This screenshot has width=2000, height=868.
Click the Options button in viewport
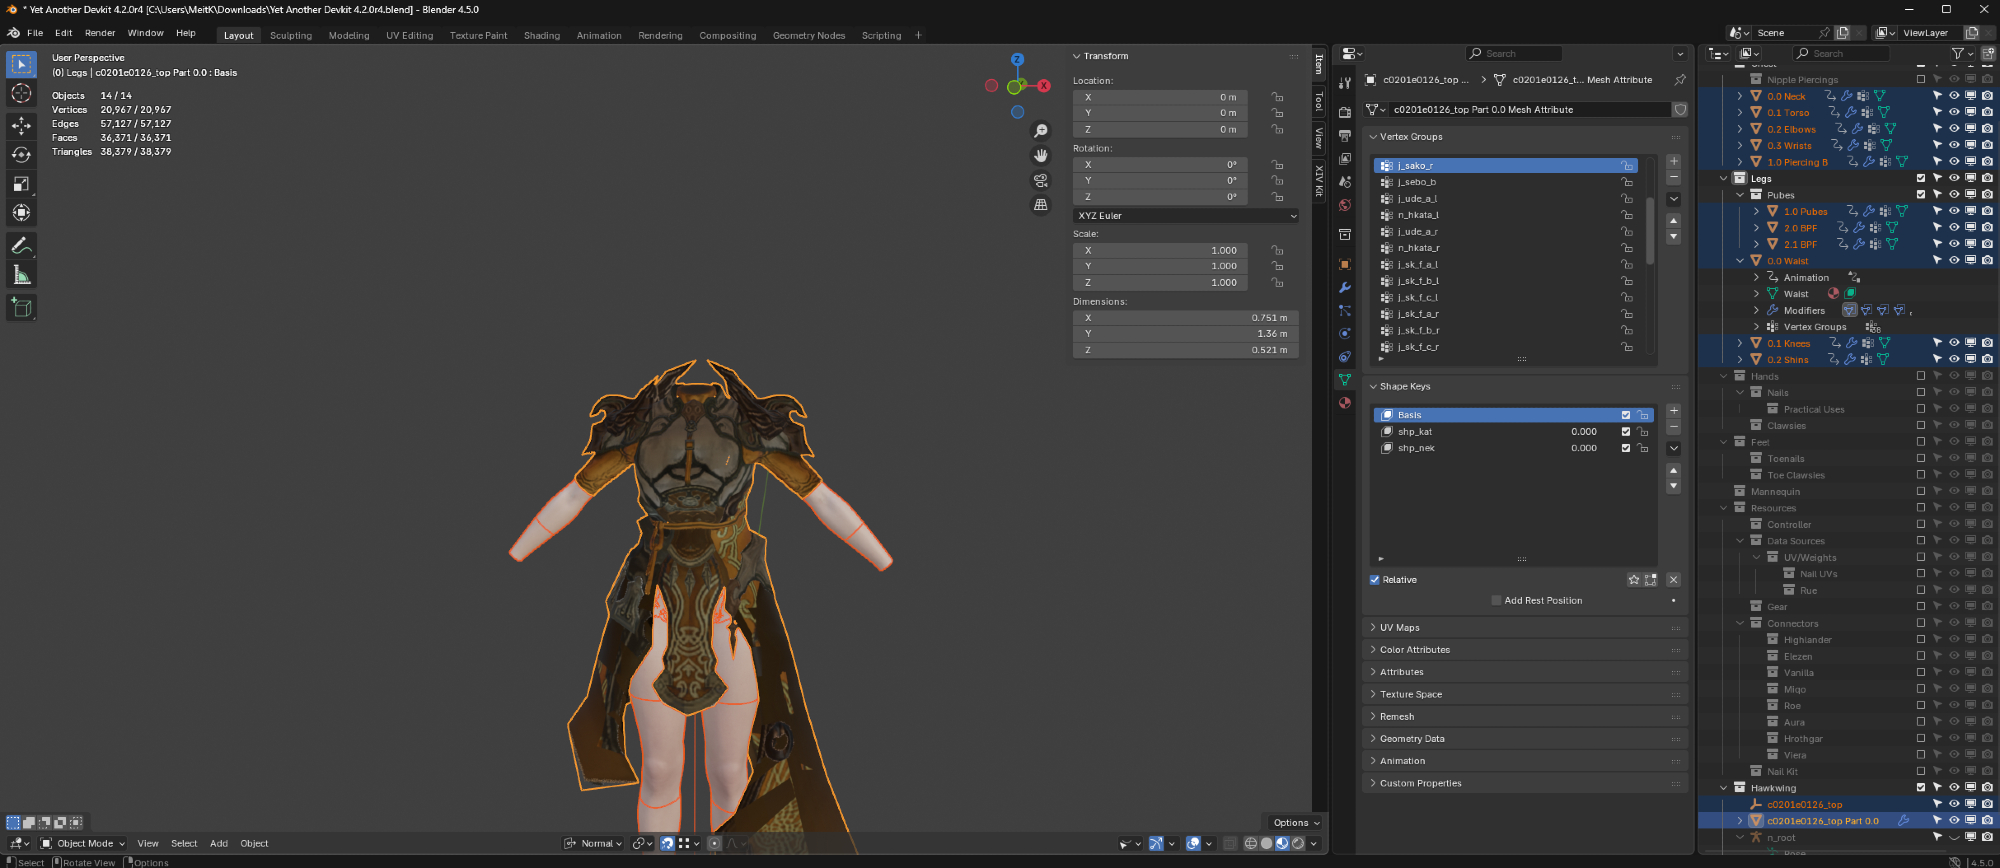[x=1296, y=823]
